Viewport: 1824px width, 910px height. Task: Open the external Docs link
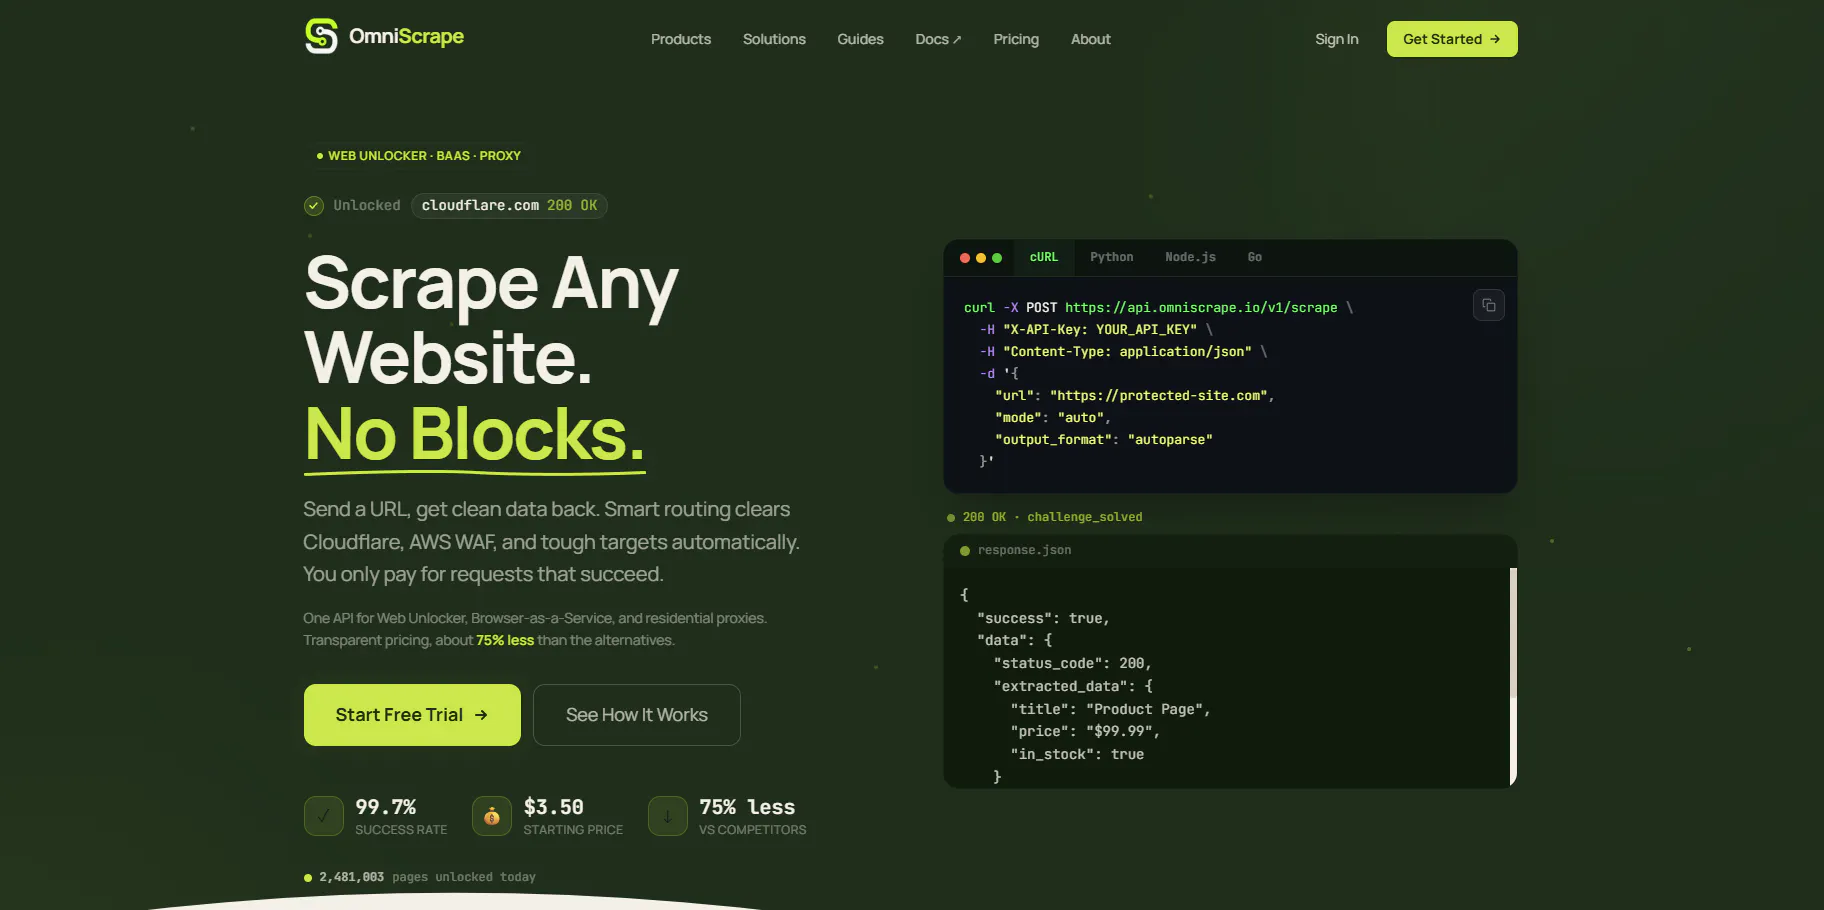(938, 39)
